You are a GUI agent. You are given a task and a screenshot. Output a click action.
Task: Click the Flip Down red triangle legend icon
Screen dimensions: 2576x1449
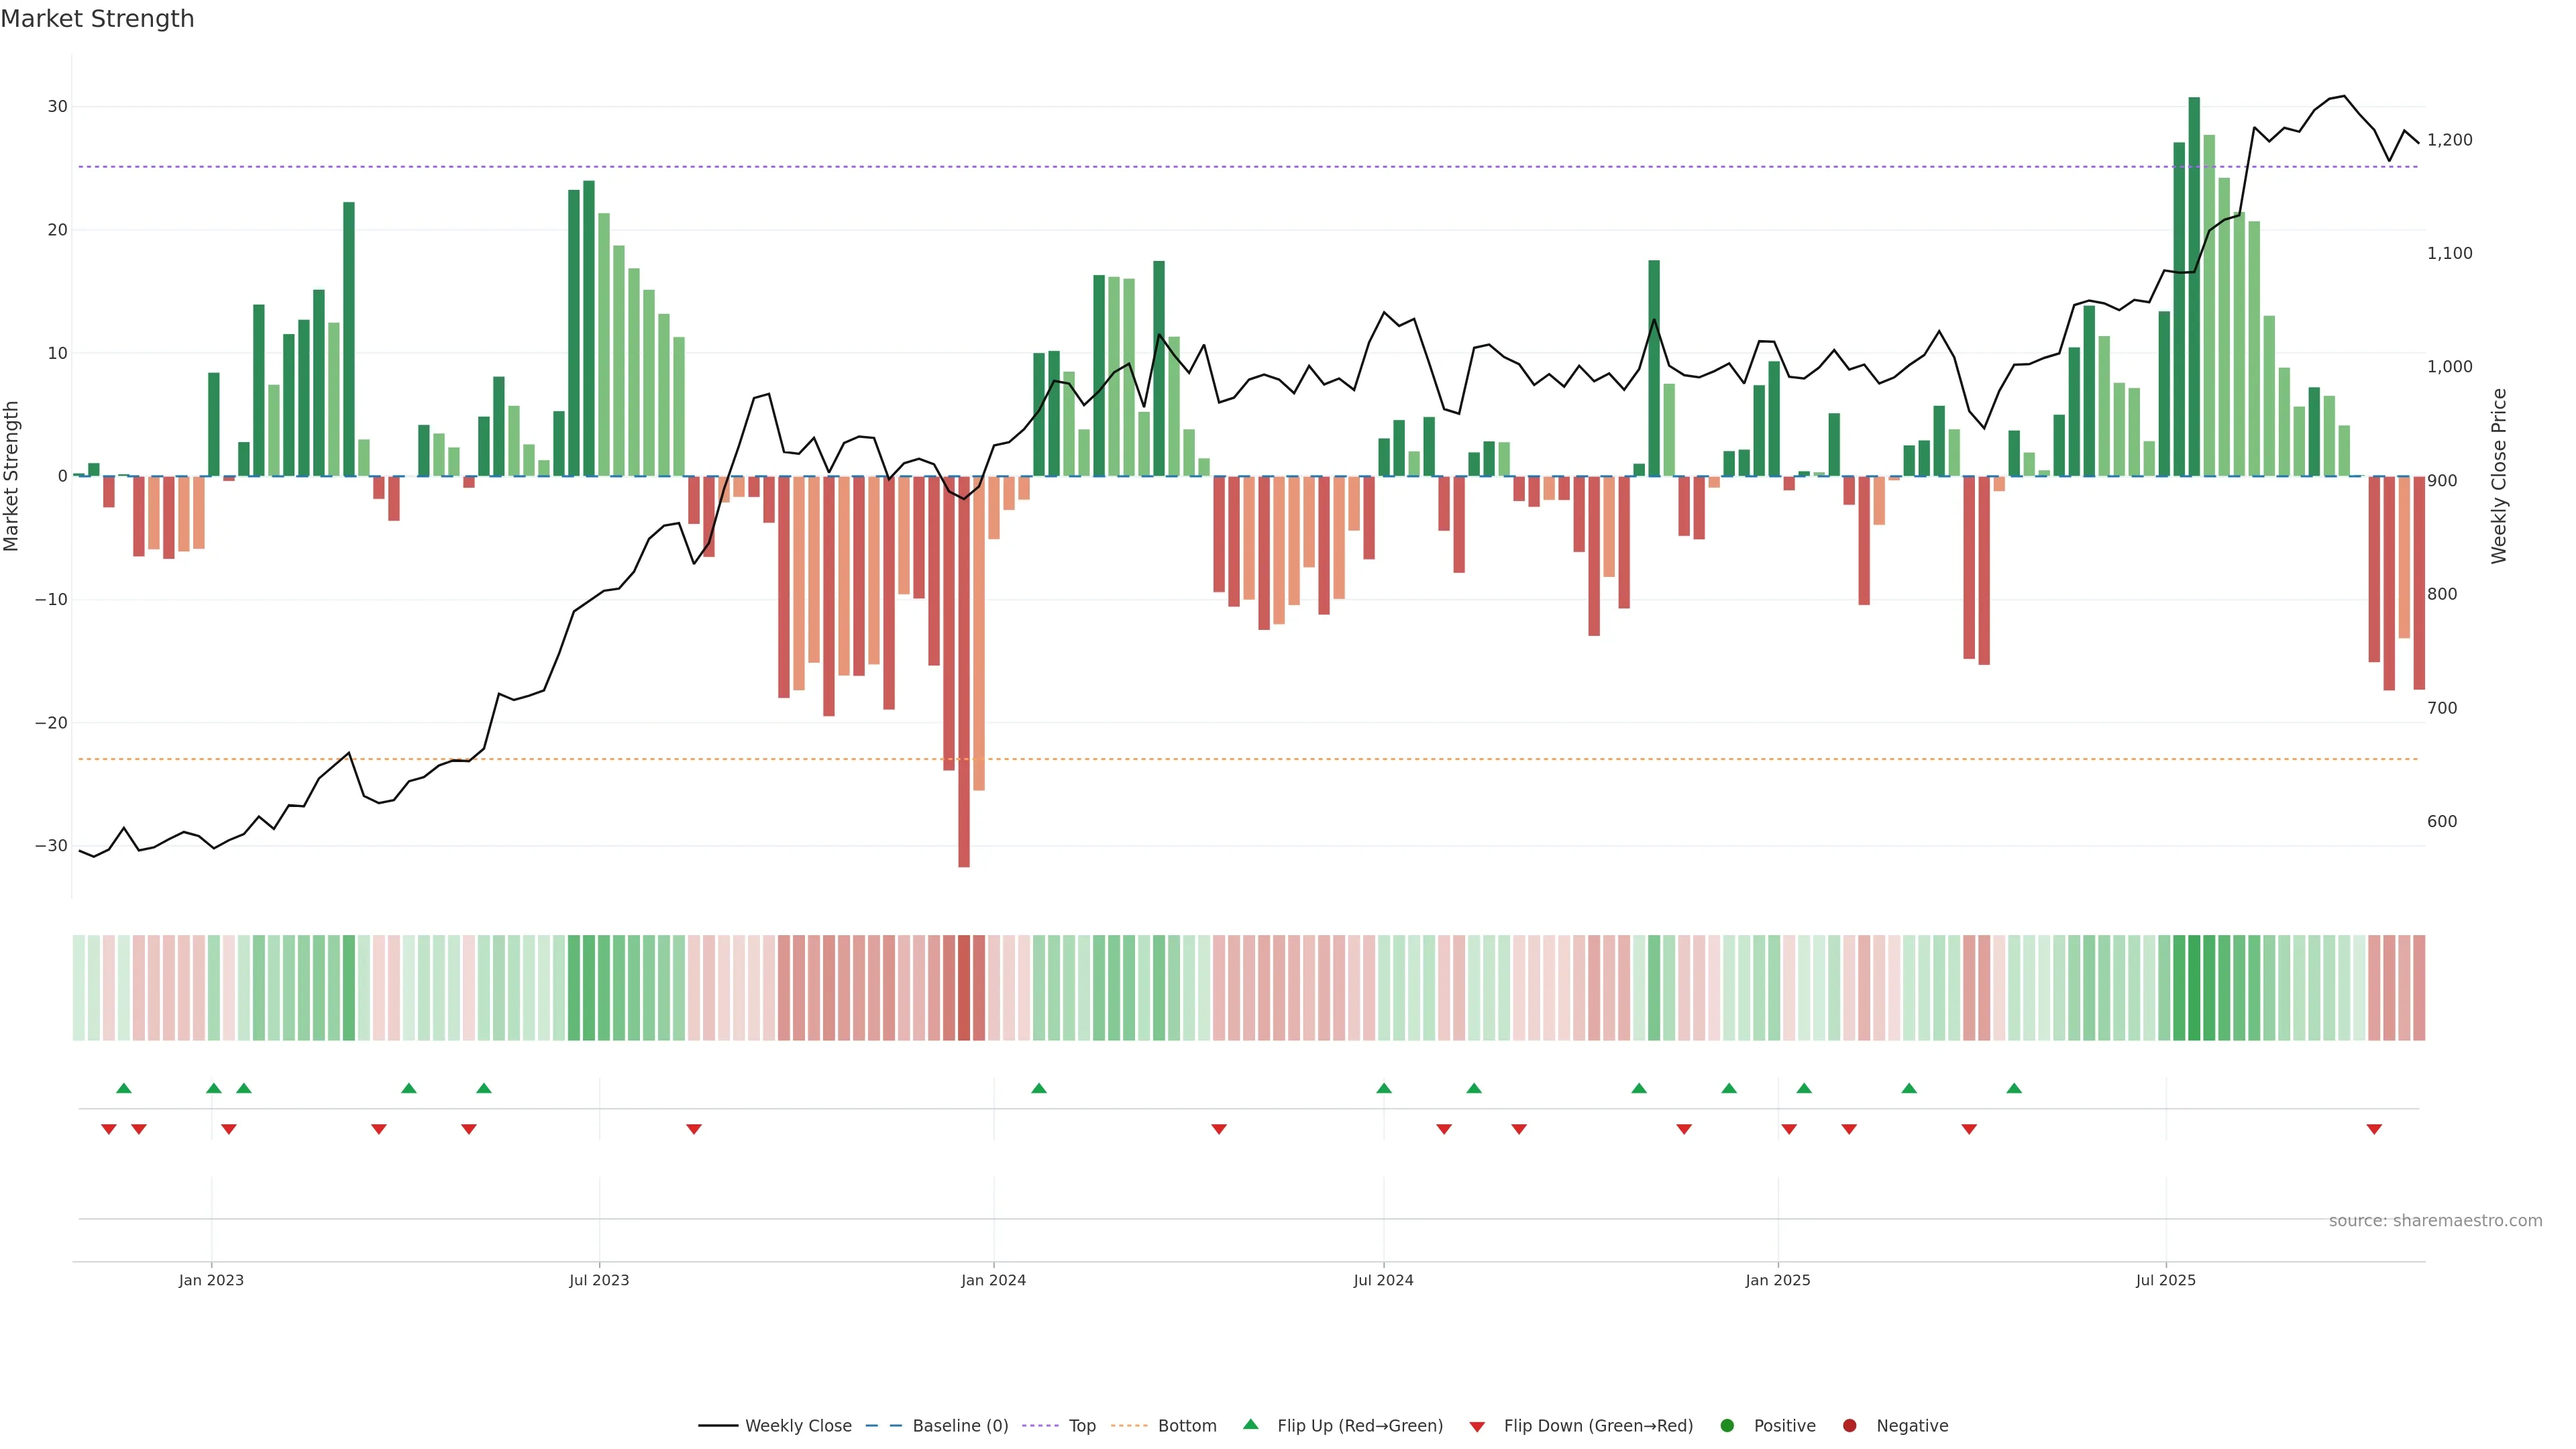(x=1477, y=1427)
